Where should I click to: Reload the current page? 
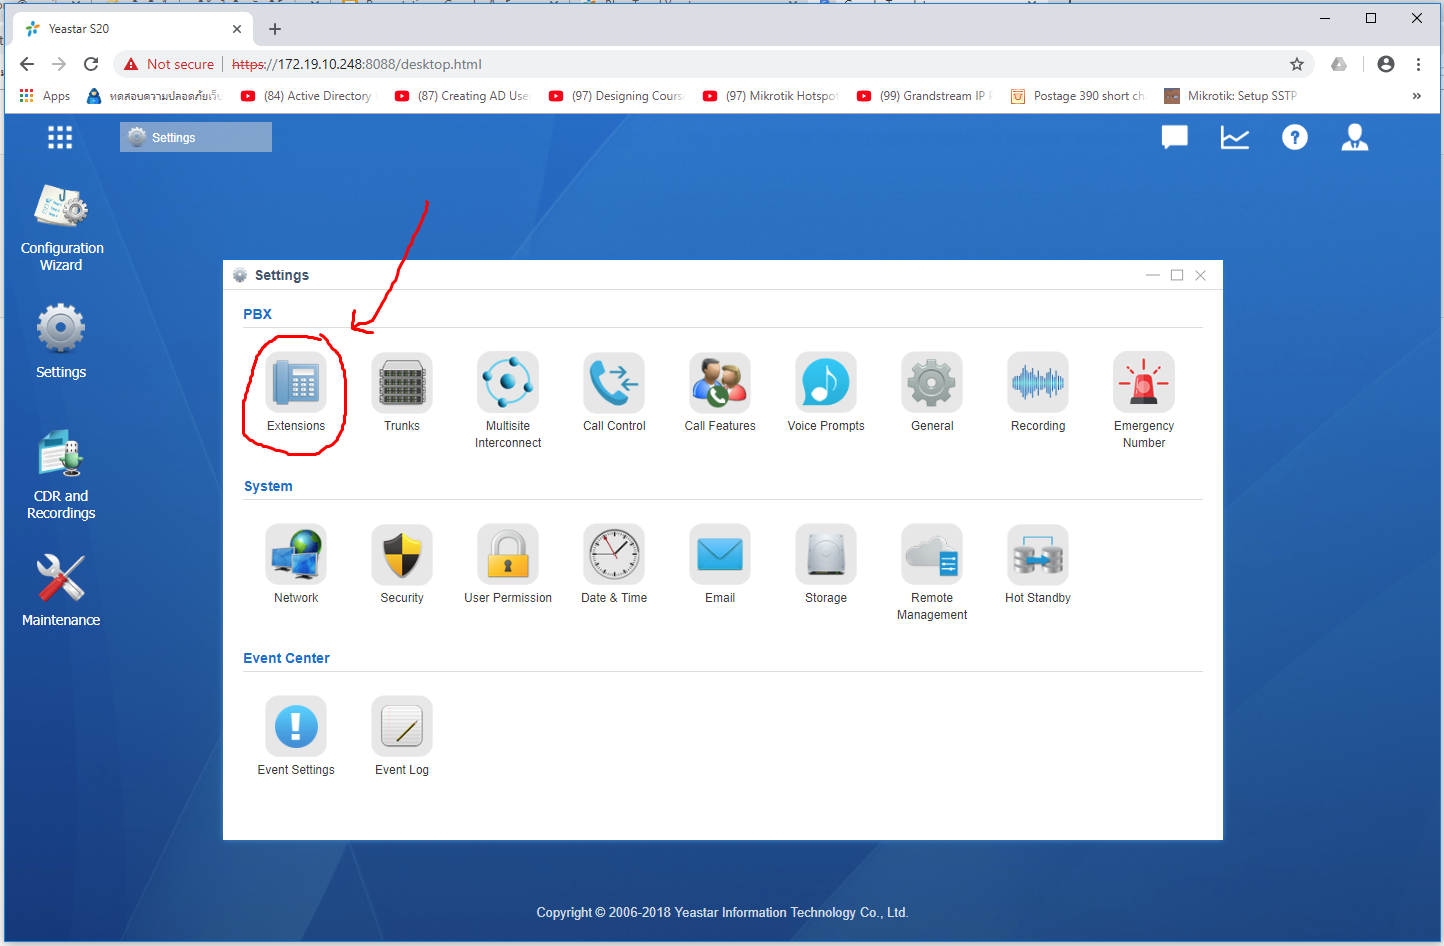click(91, 64)
